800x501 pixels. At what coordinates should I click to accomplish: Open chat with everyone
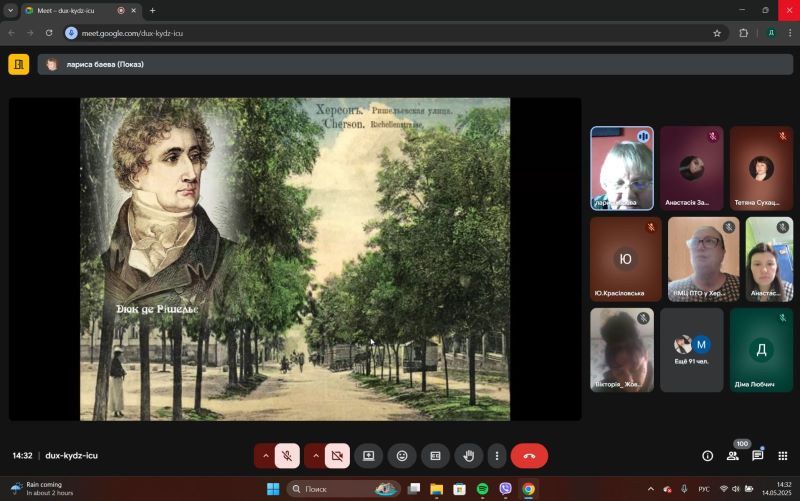[758, 456]
